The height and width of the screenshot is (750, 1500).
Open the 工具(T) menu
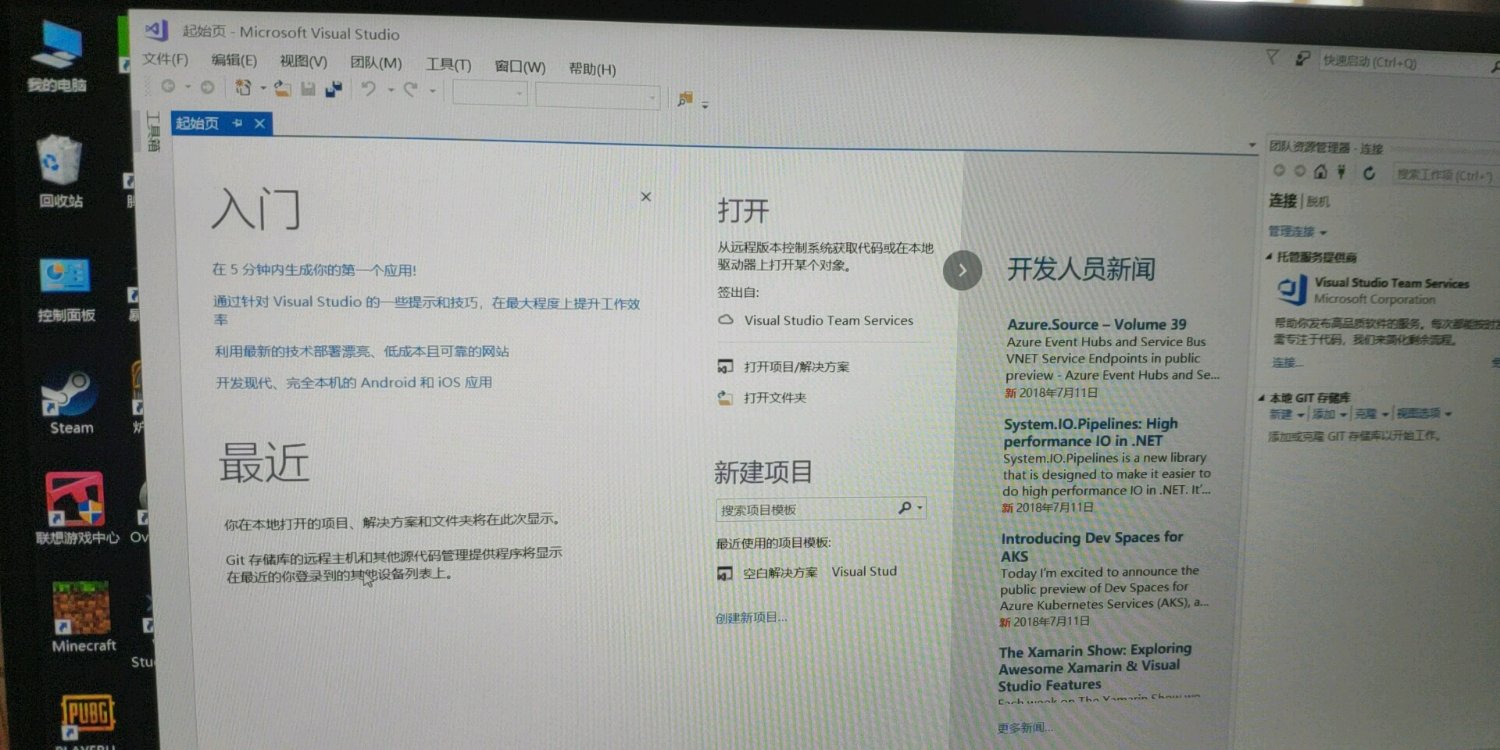coord(449,64)
